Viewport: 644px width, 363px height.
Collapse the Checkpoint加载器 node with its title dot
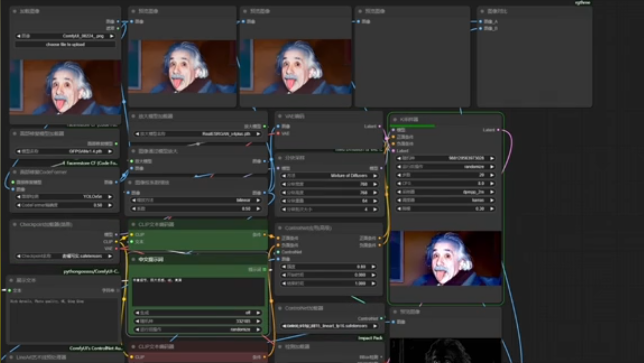[15, 225]
